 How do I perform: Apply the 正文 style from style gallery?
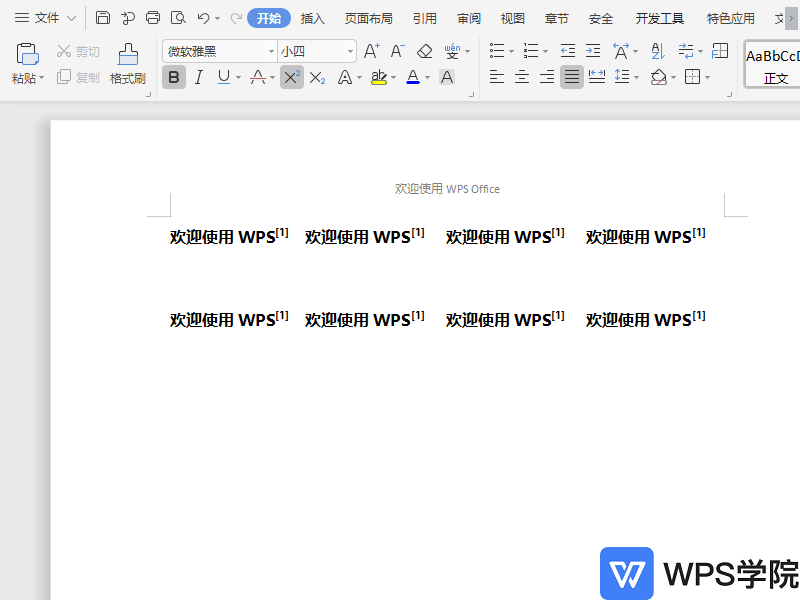(x=775, y=65)
